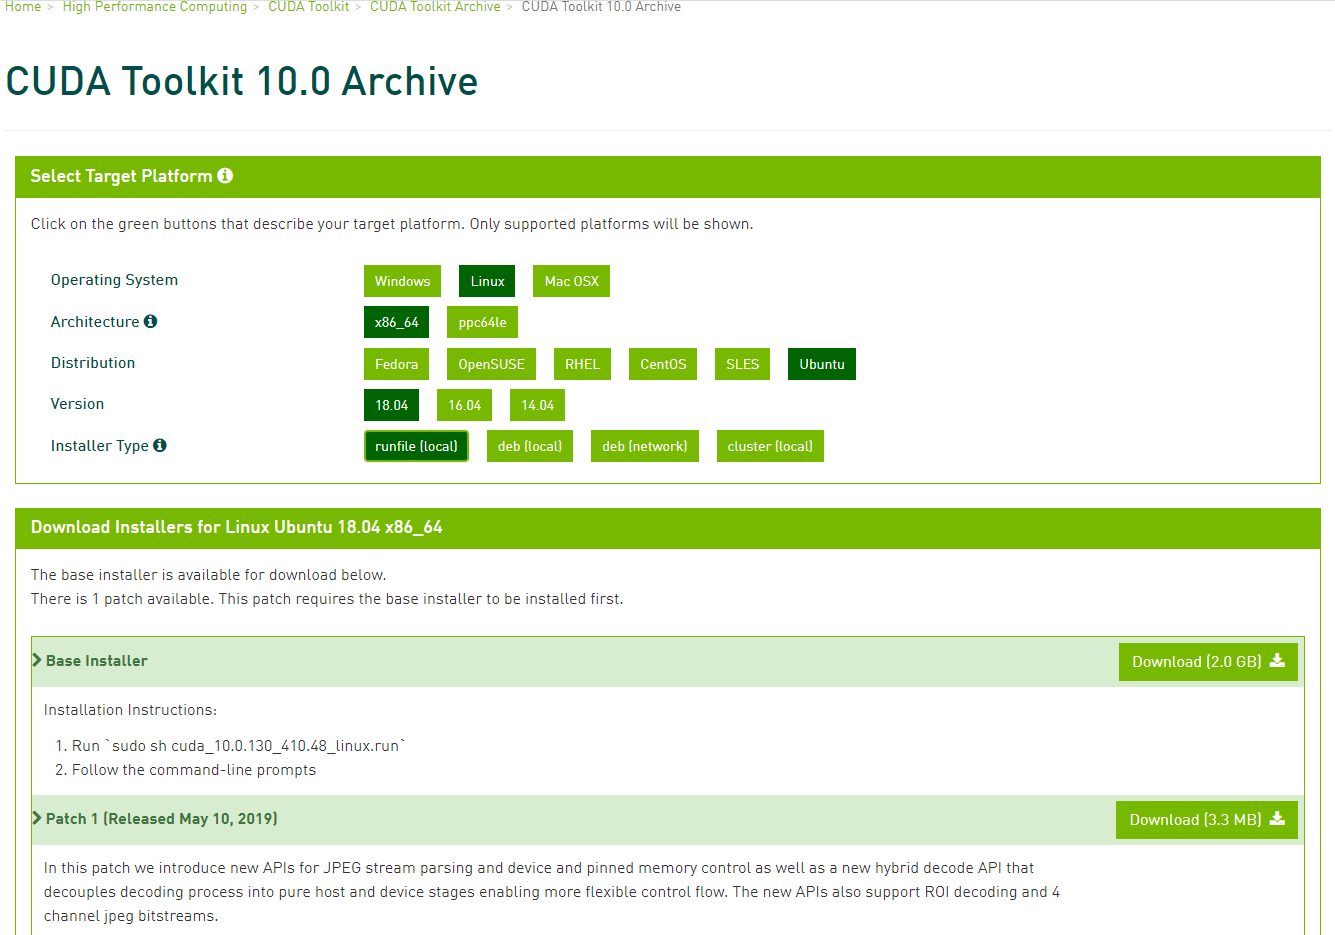Choose Mac OSX as operating system
The height and width of the screenshot is (935, 1335).
pos(571,281)
